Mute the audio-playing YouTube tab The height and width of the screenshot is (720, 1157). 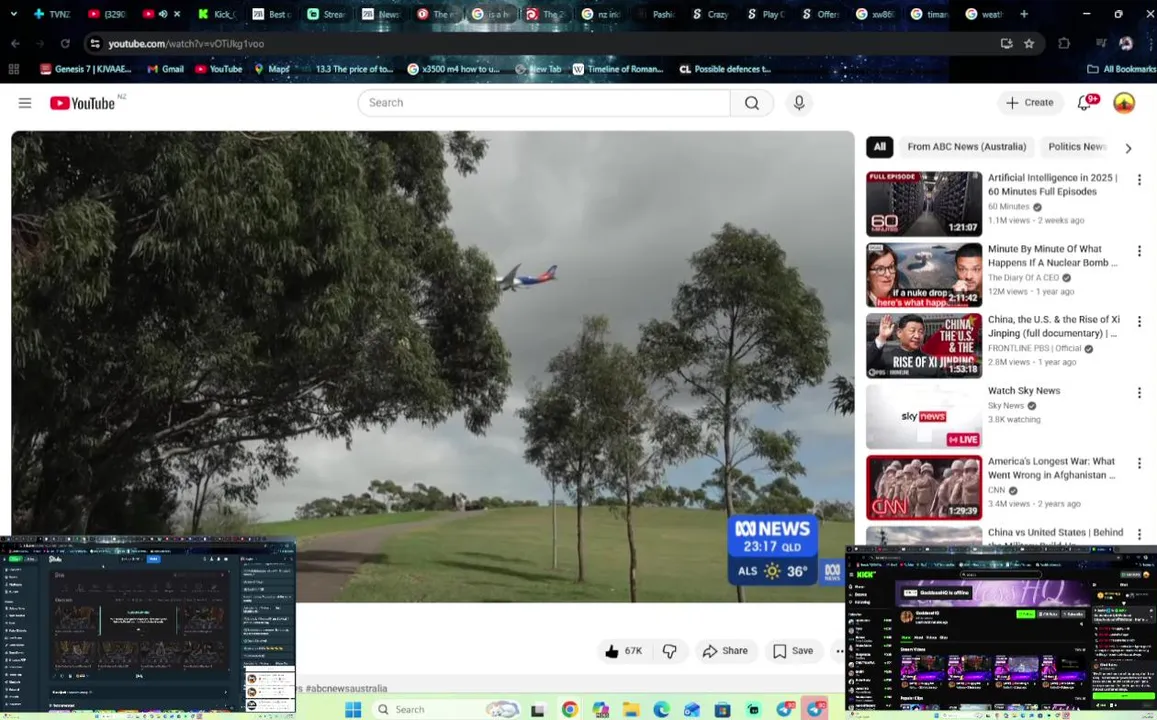tap(163, 14)
